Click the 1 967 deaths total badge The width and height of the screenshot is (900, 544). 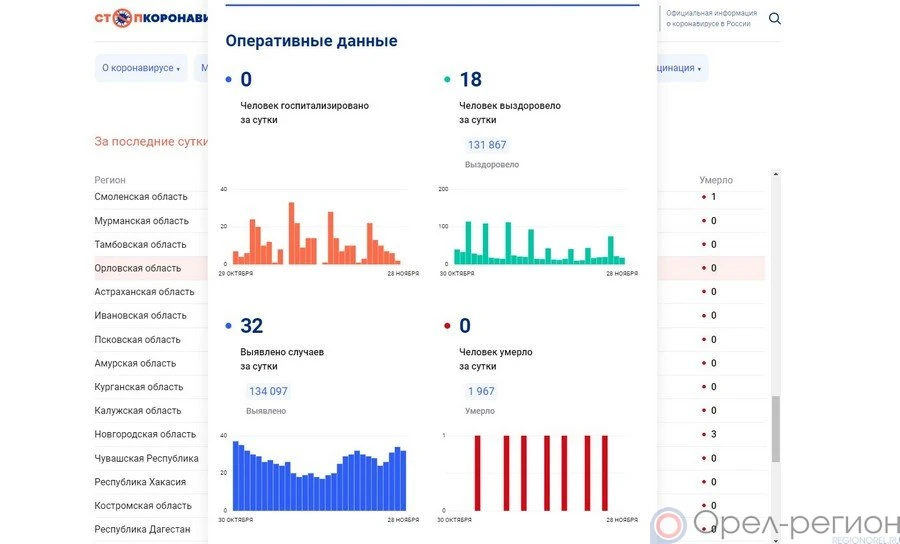point(480,391)
